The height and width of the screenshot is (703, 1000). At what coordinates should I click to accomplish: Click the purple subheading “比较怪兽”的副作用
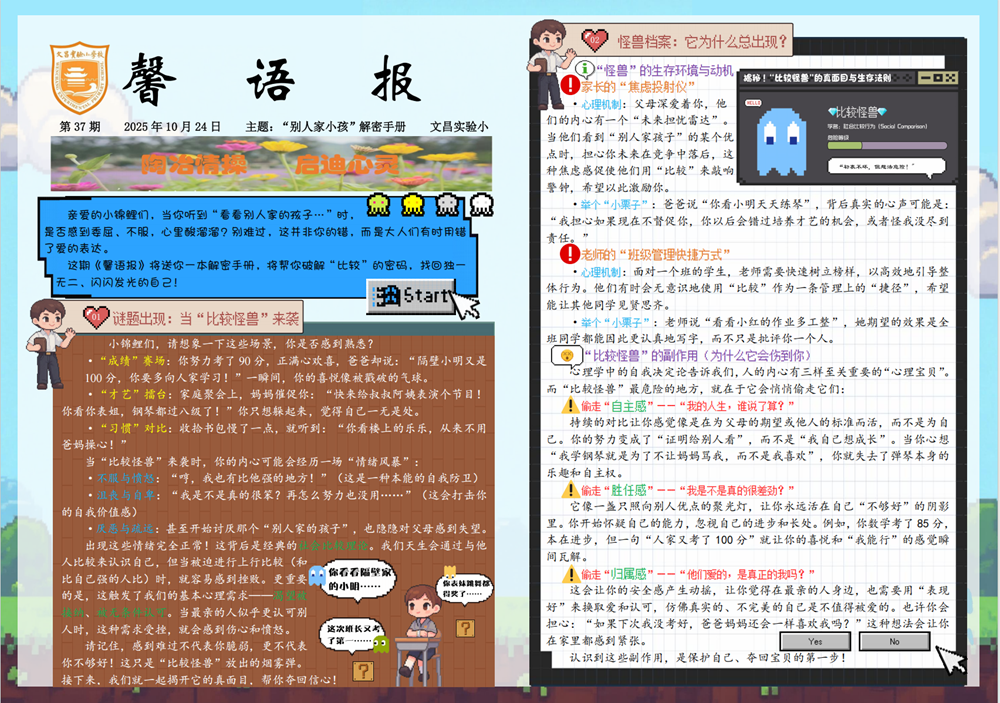697,356
